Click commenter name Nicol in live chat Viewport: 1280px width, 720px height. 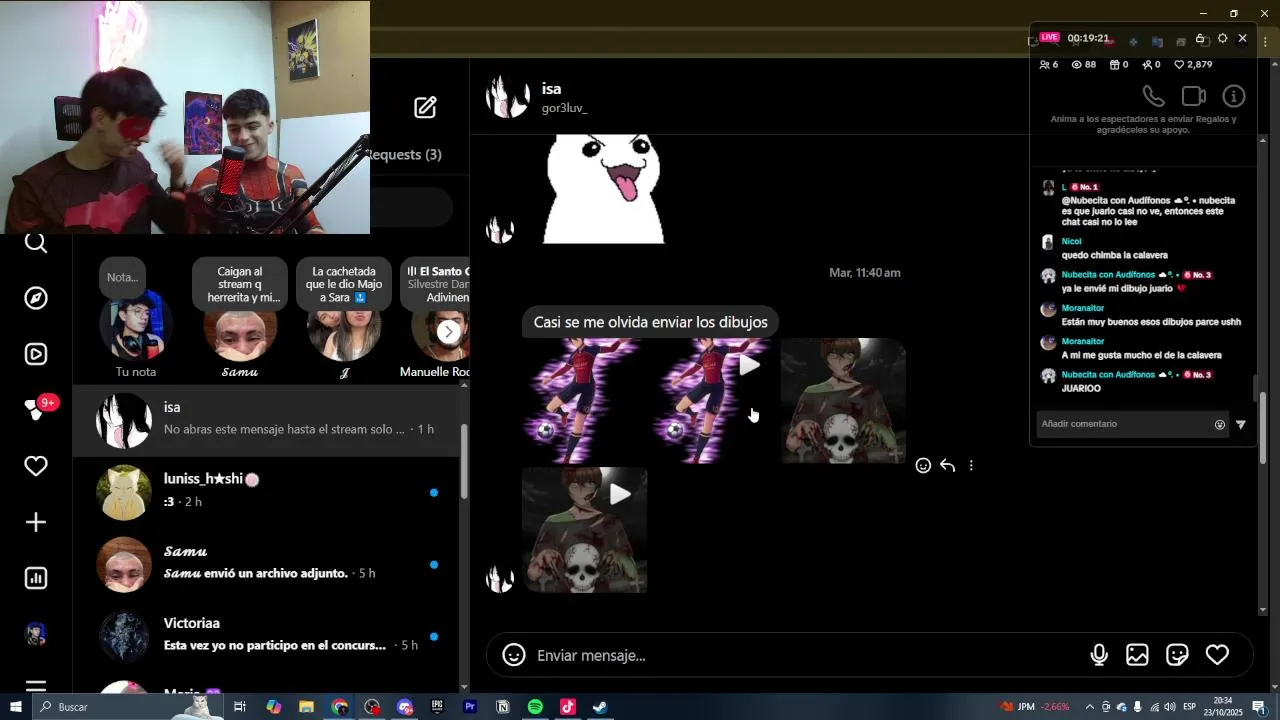point(1072,241)
